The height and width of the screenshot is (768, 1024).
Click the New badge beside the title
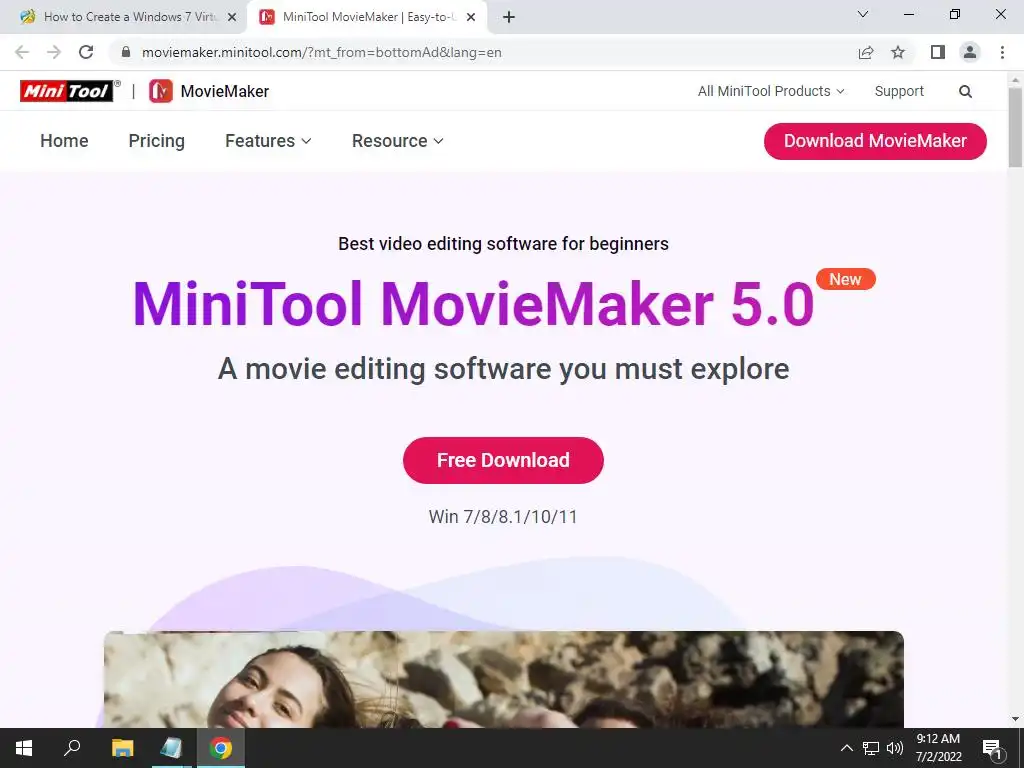(846, 280)
